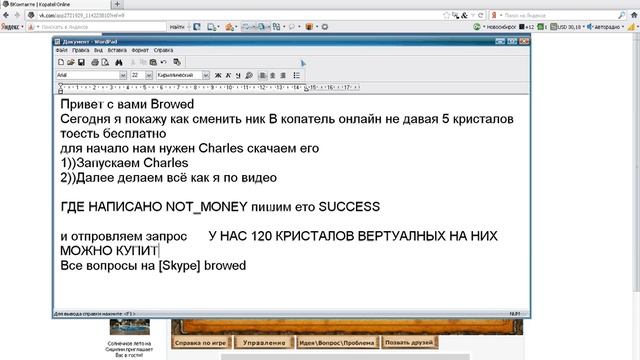Viewport: 640px width, 360px height.
Task: Go back in the browser
Action: click(x=6, y=15)
